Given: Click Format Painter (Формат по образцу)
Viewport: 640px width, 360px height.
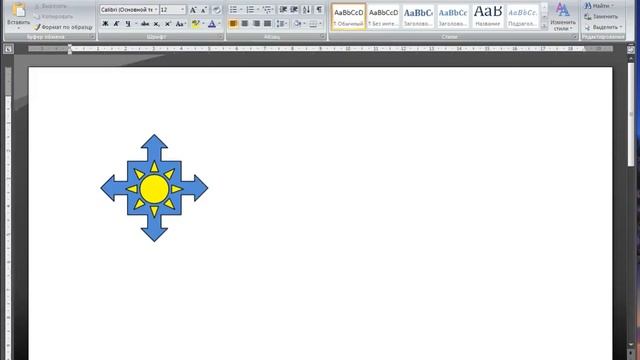Looking at the screenshot, I should pos(63,27).
